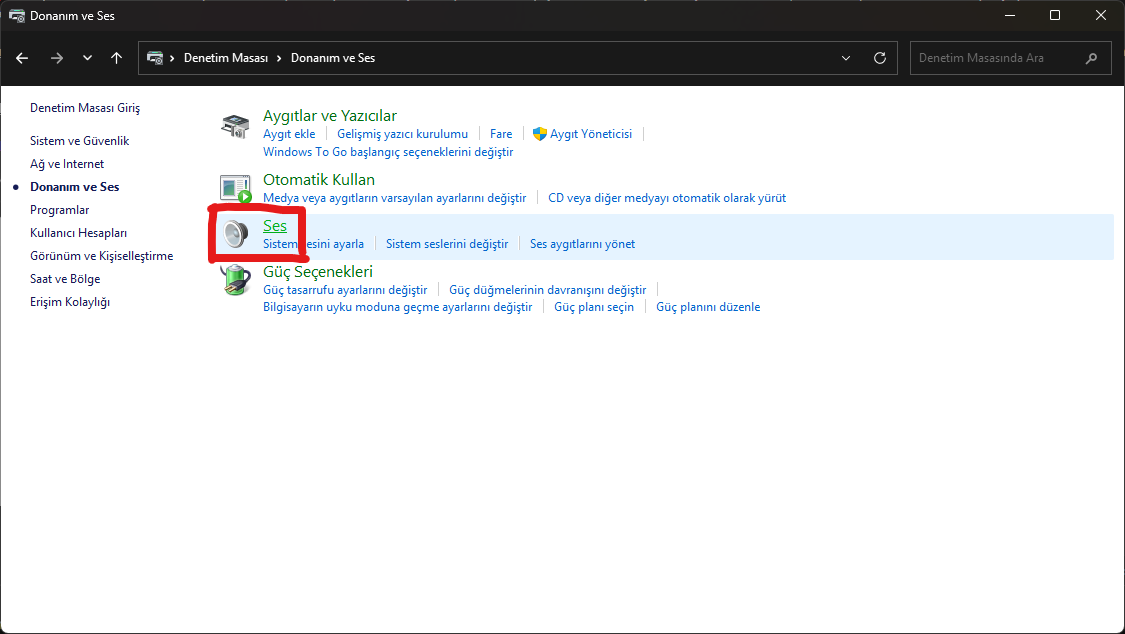Screen dimensions: 1125x634
Task: Click the Control Panel icon in address bar
Action: click(x=155, y=58)
